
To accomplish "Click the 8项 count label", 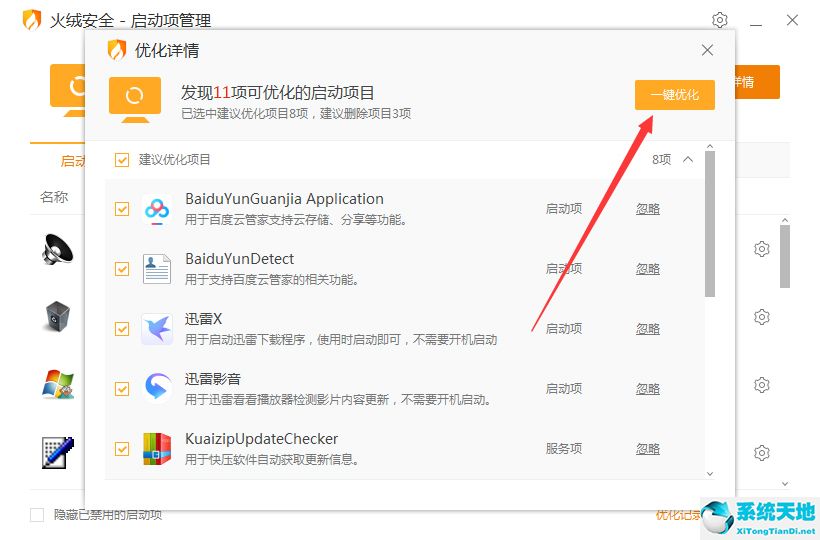I will [x=662, y=159].
